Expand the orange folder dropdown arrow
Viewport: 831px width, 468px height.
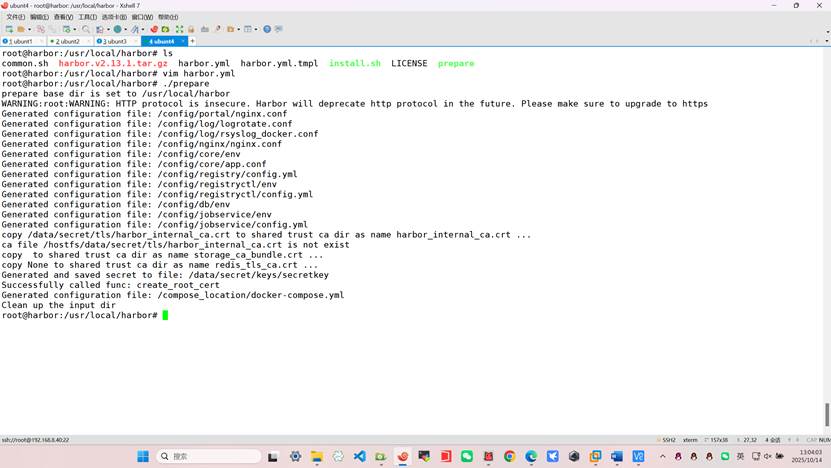pyautogui.click(x=239, y=29)
